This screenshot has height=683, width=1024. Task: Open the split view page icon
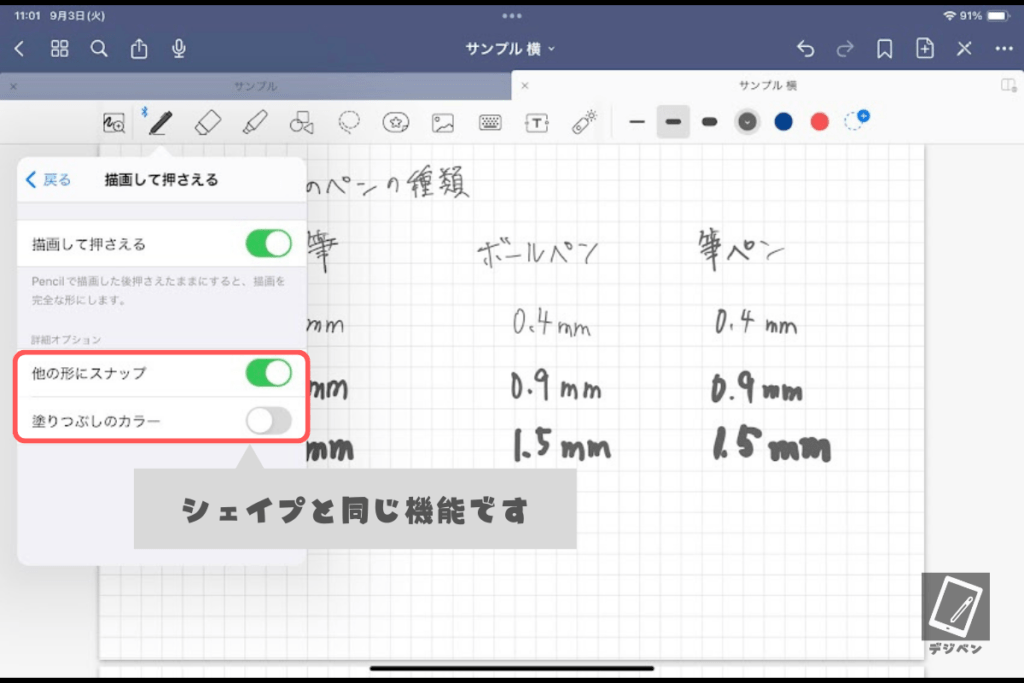click(1008, 86)
